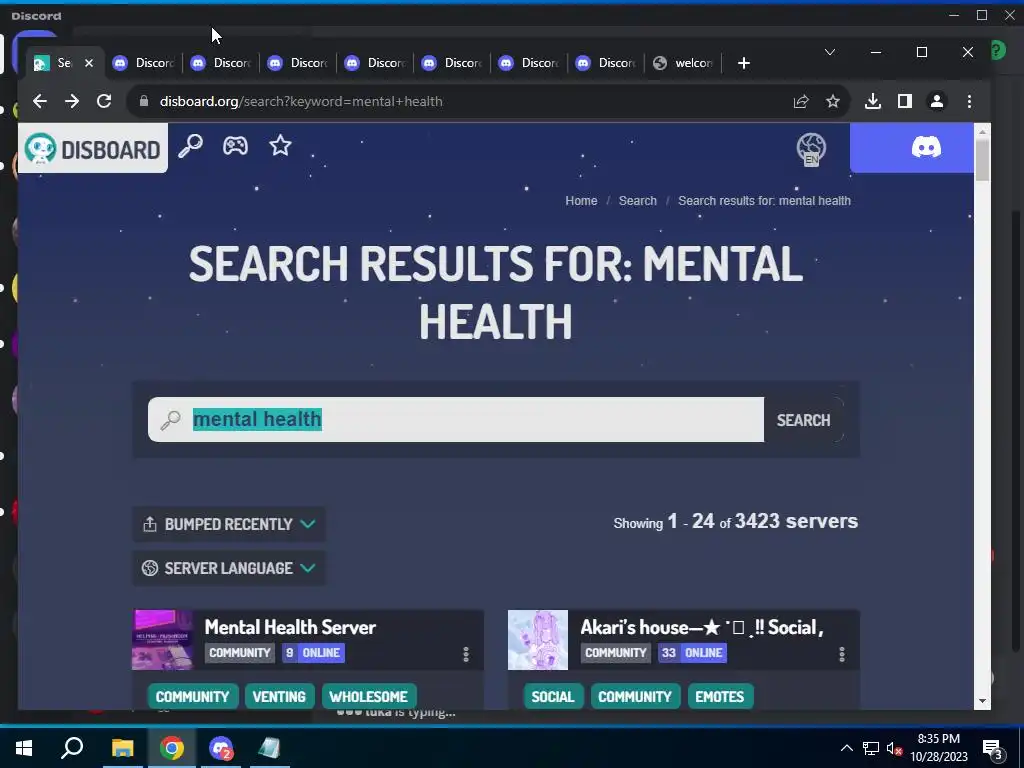Open the Chrome three-dot menu
Screen dimensions: 1024x768
tap(969, 101)
